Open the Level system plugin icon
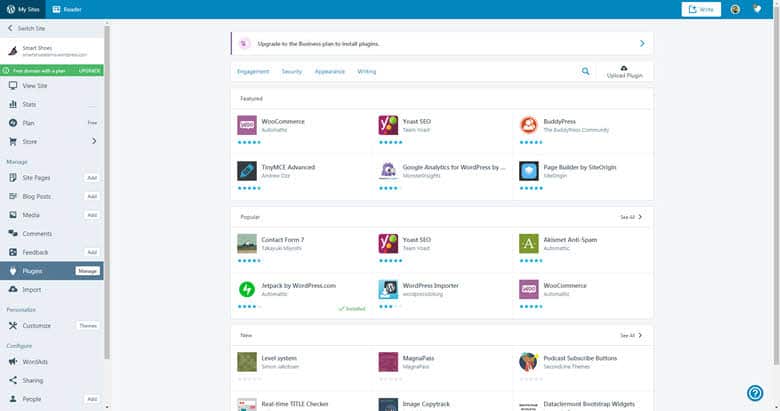 (x=247, y=362)
